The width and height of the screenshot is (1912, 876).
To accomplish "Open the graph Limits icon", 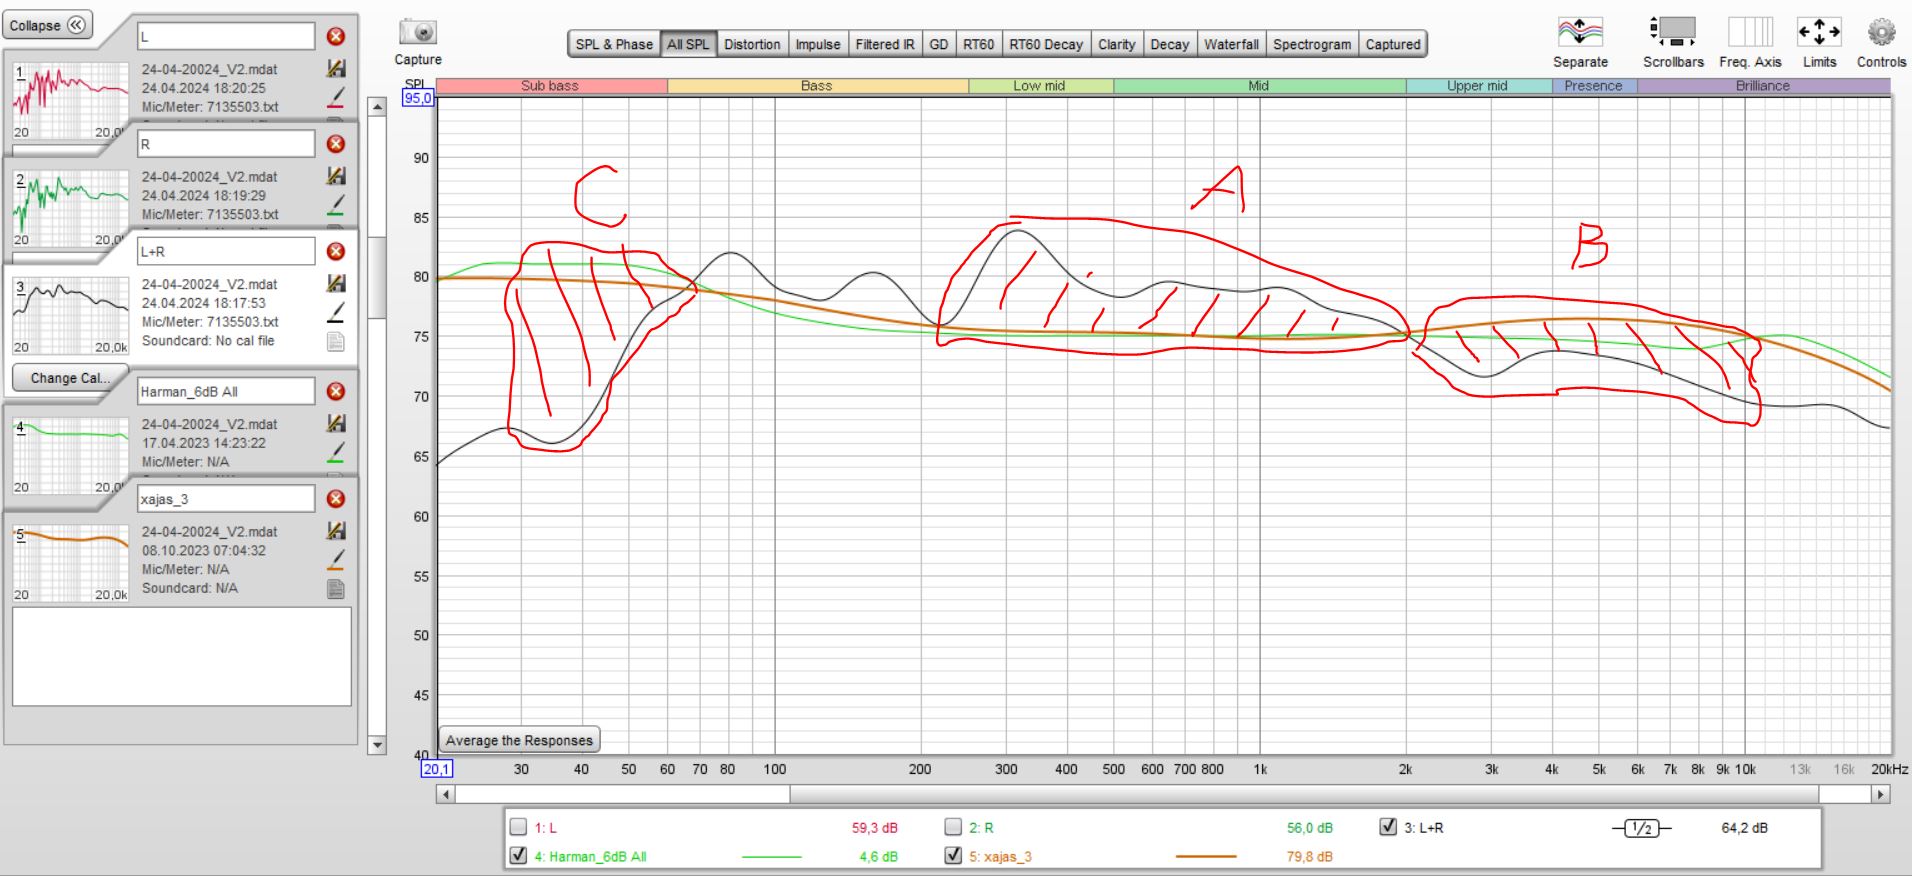I will (x=1819, y=32).
